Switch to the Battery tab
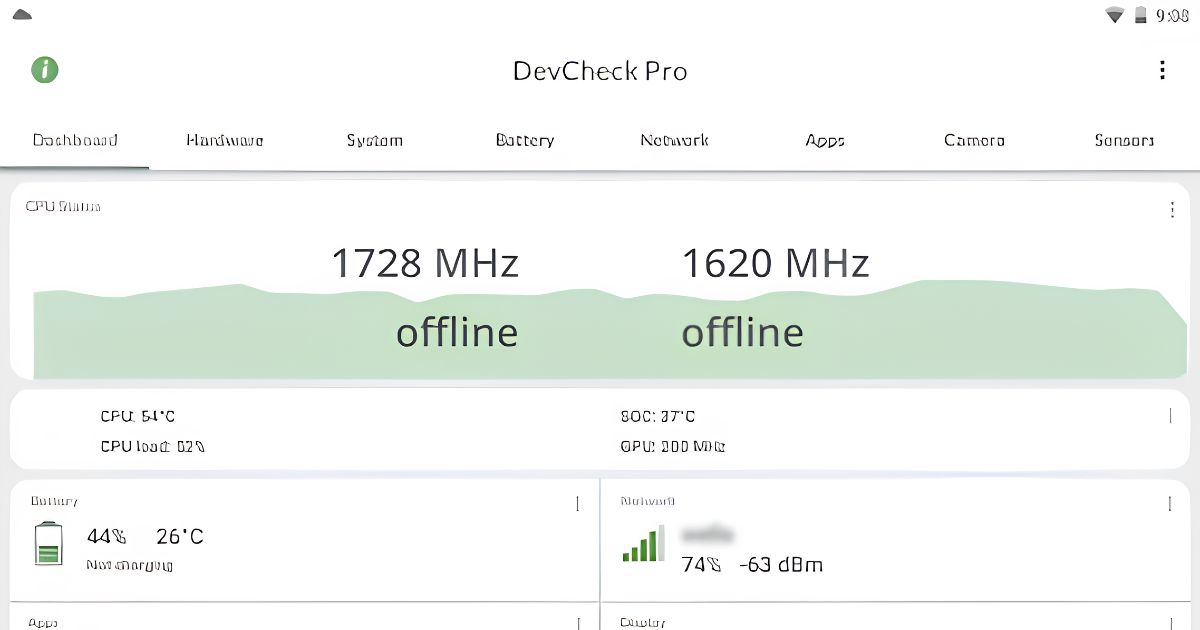This screenshot has height=630, width=1200. pos(525,140)
